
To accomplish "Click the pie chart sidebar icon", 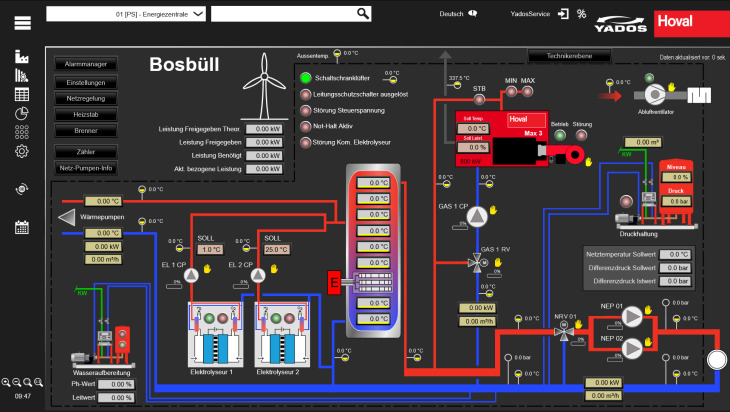I will (x=22, y=113).
